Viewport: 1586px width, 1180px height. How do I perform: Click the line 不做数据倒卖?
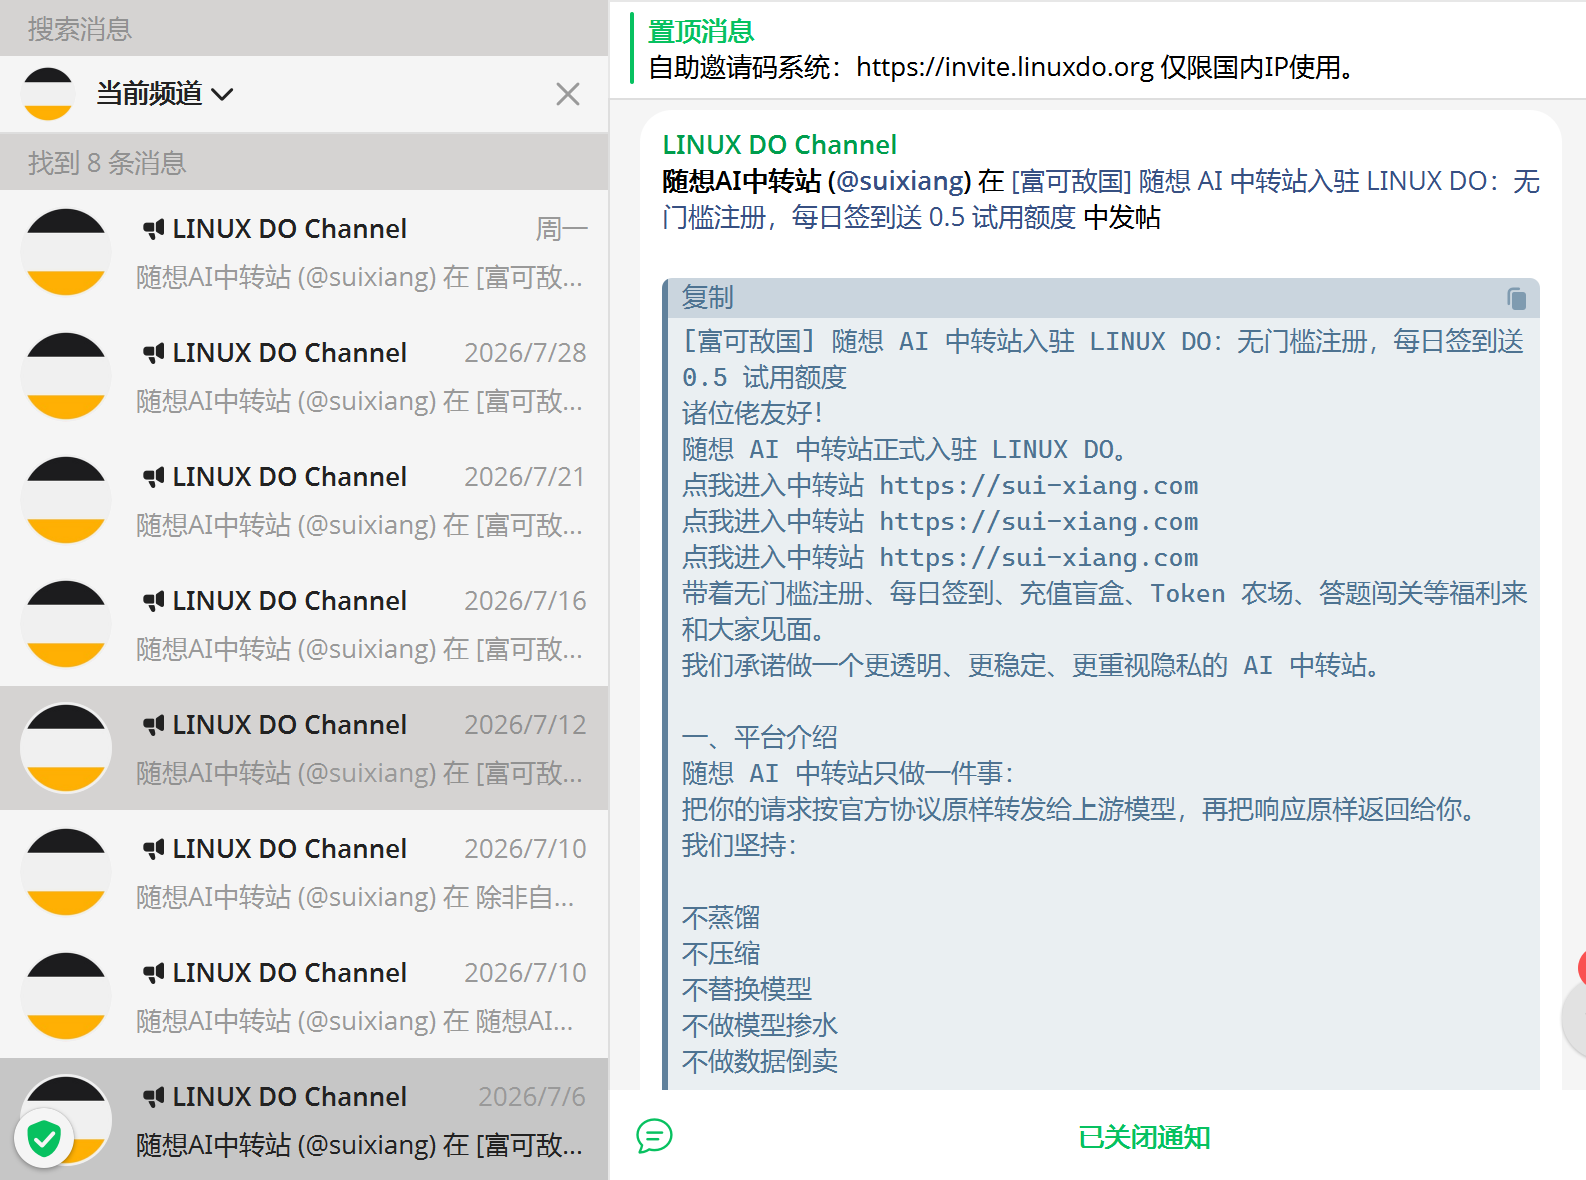pyautogui.click(x=760, y=1062)
